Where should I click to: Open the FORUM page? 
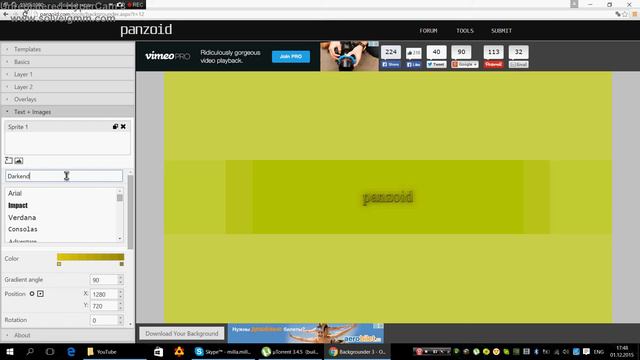428,31
